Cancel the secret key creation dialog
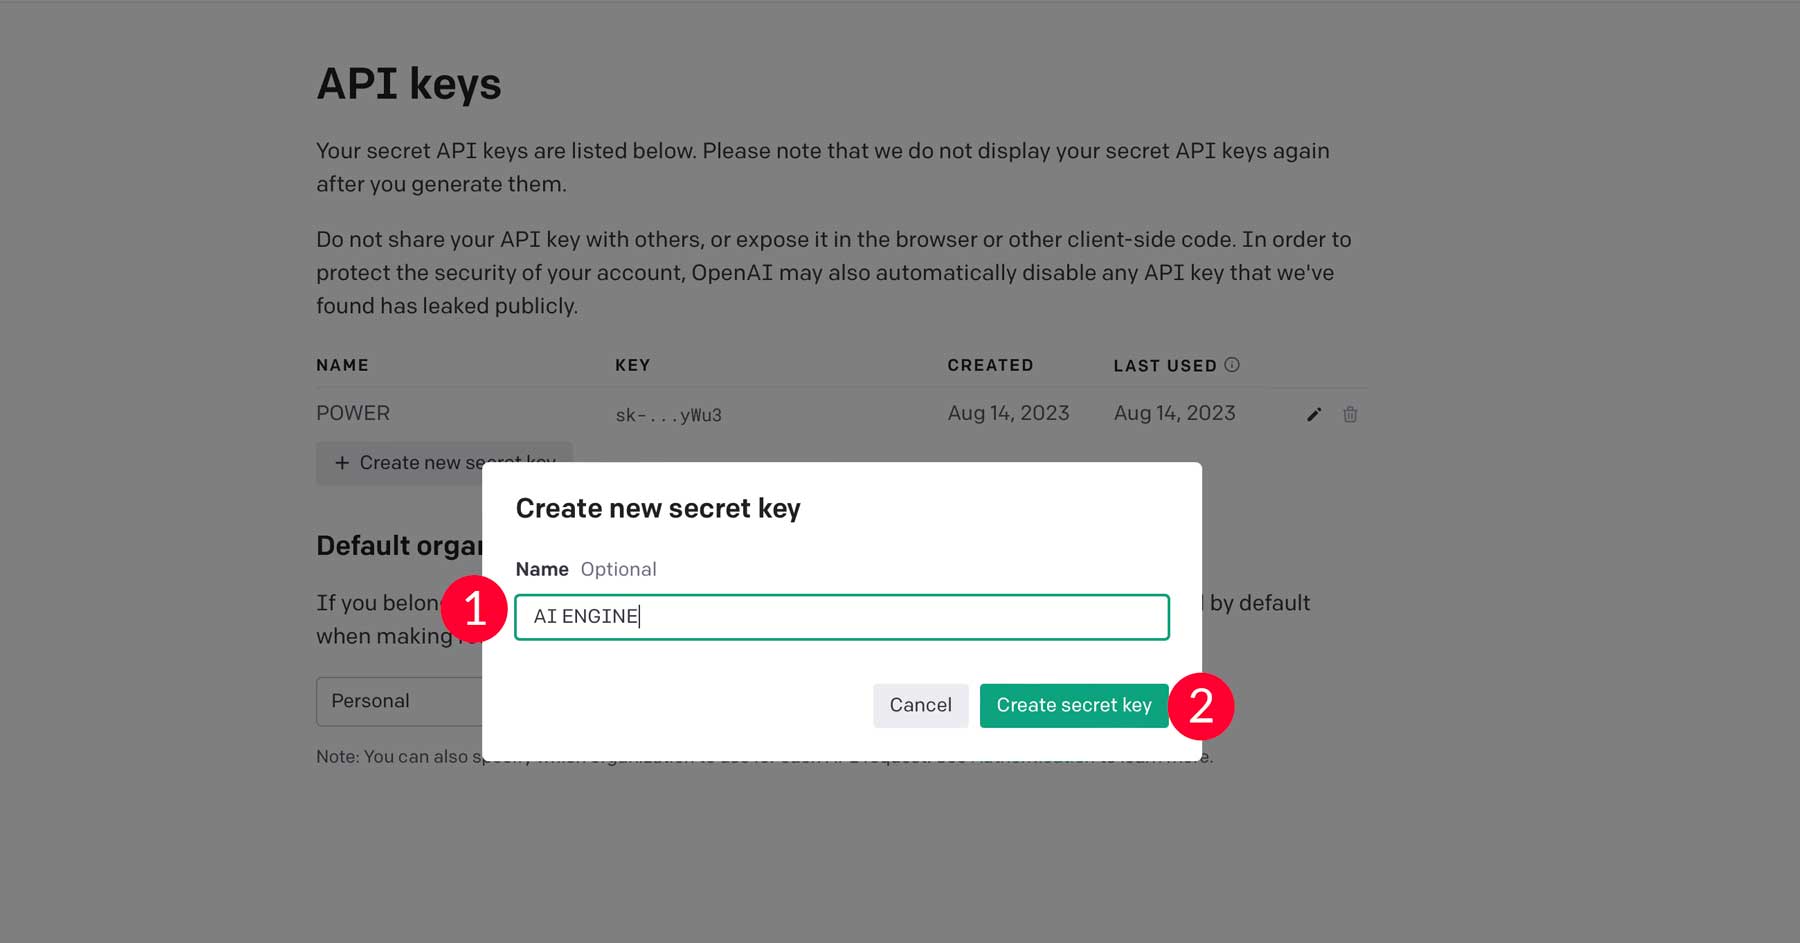The width and height of the screenshot is (1800, 943). 920,705
